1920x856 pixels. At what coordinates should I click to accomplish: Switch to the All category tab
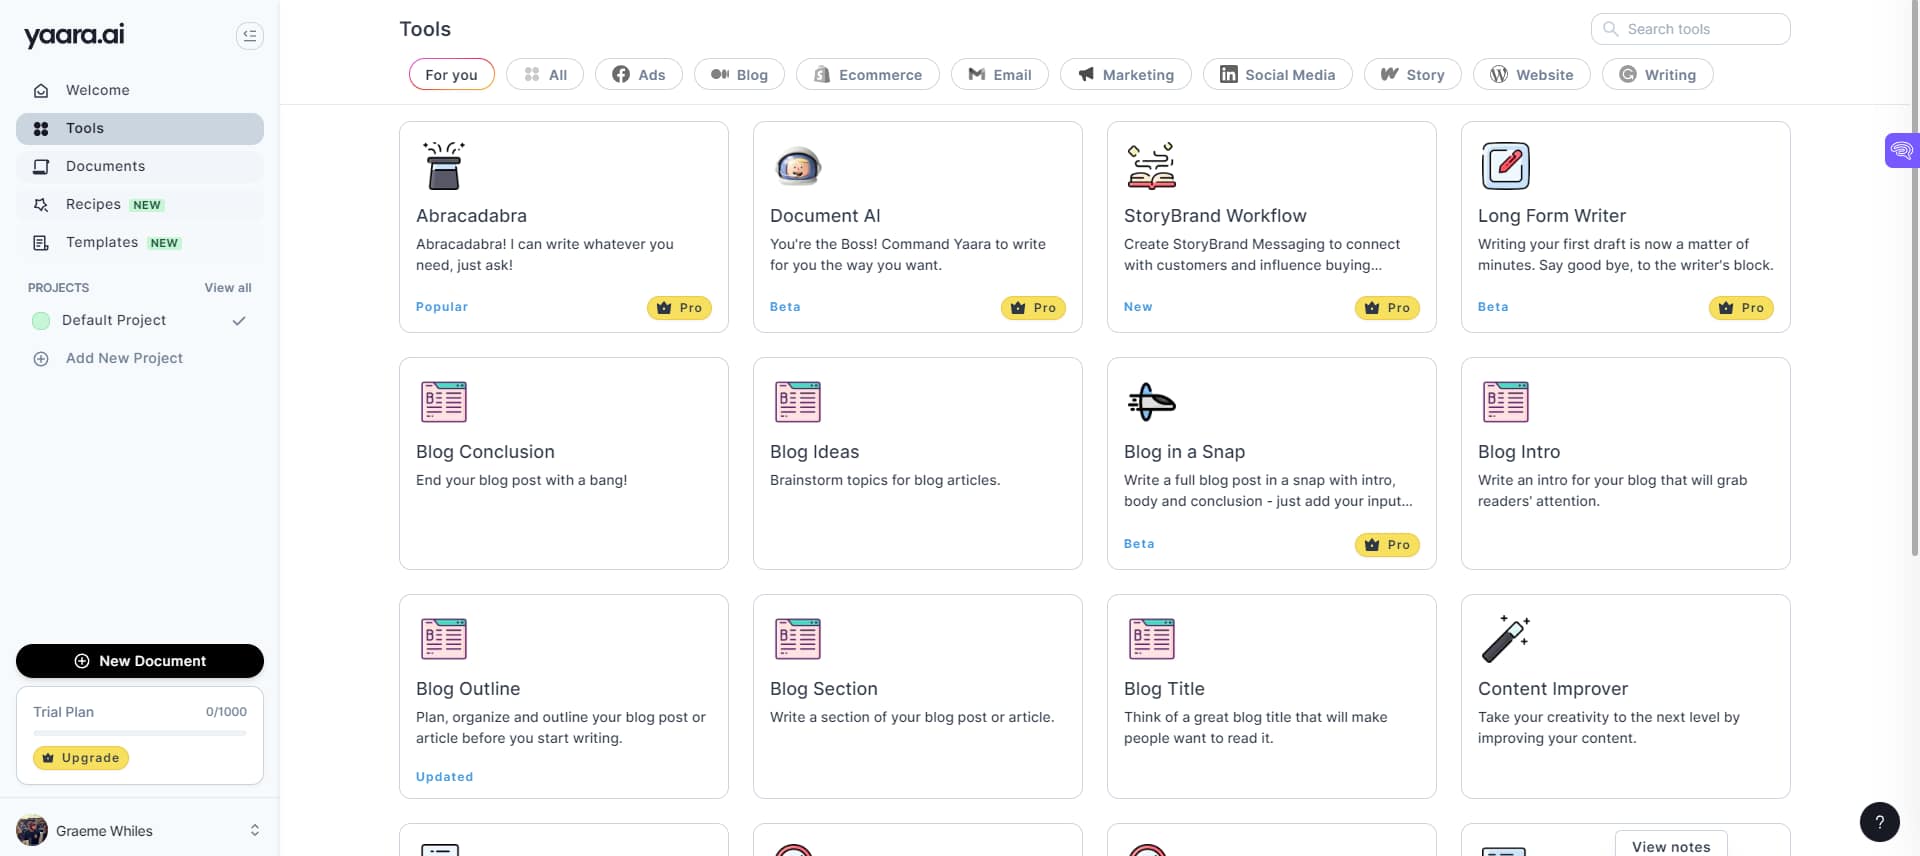pos(545,74)
